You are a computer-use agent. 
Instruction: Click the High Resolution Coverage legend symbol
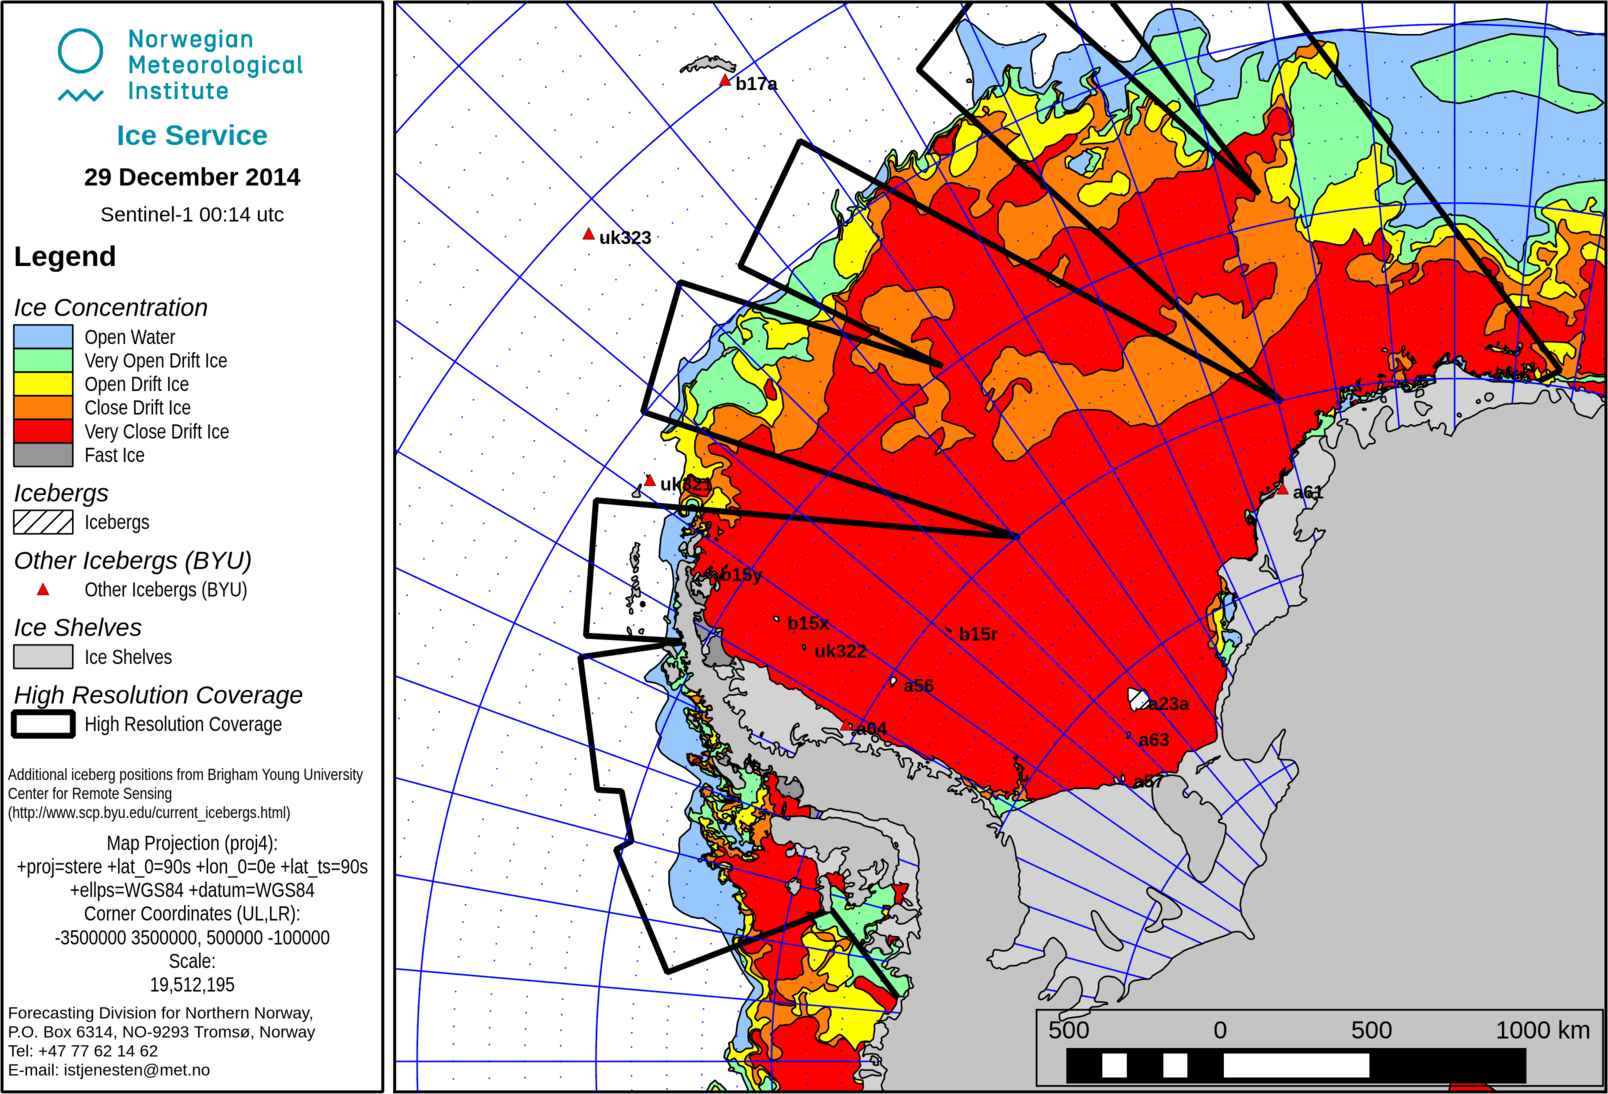click(41, 724)
